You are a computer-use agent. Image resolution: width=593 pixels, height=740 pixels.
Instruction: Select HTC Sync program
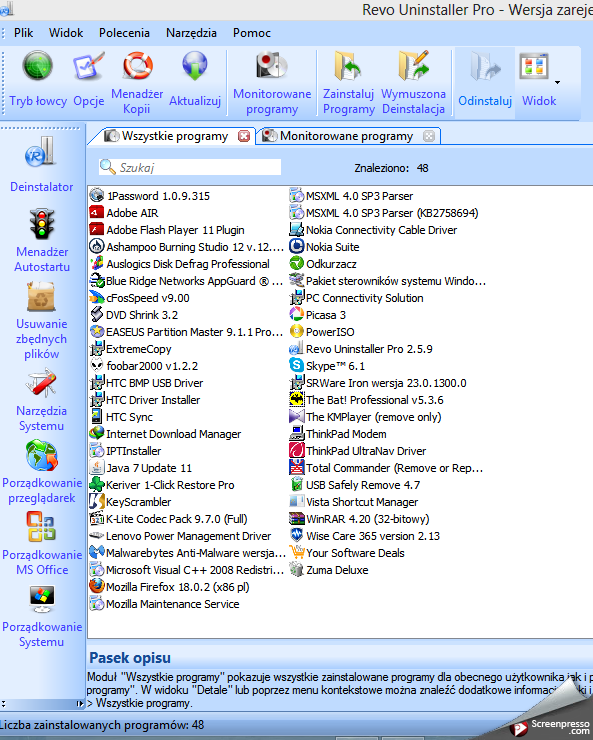coord(121,417)
